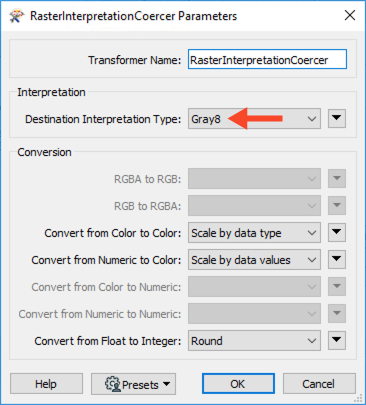Open arrow menu beside Convert from Numeric to Color
The width and height of the screenshot is (366, 405).
(337, 259)
